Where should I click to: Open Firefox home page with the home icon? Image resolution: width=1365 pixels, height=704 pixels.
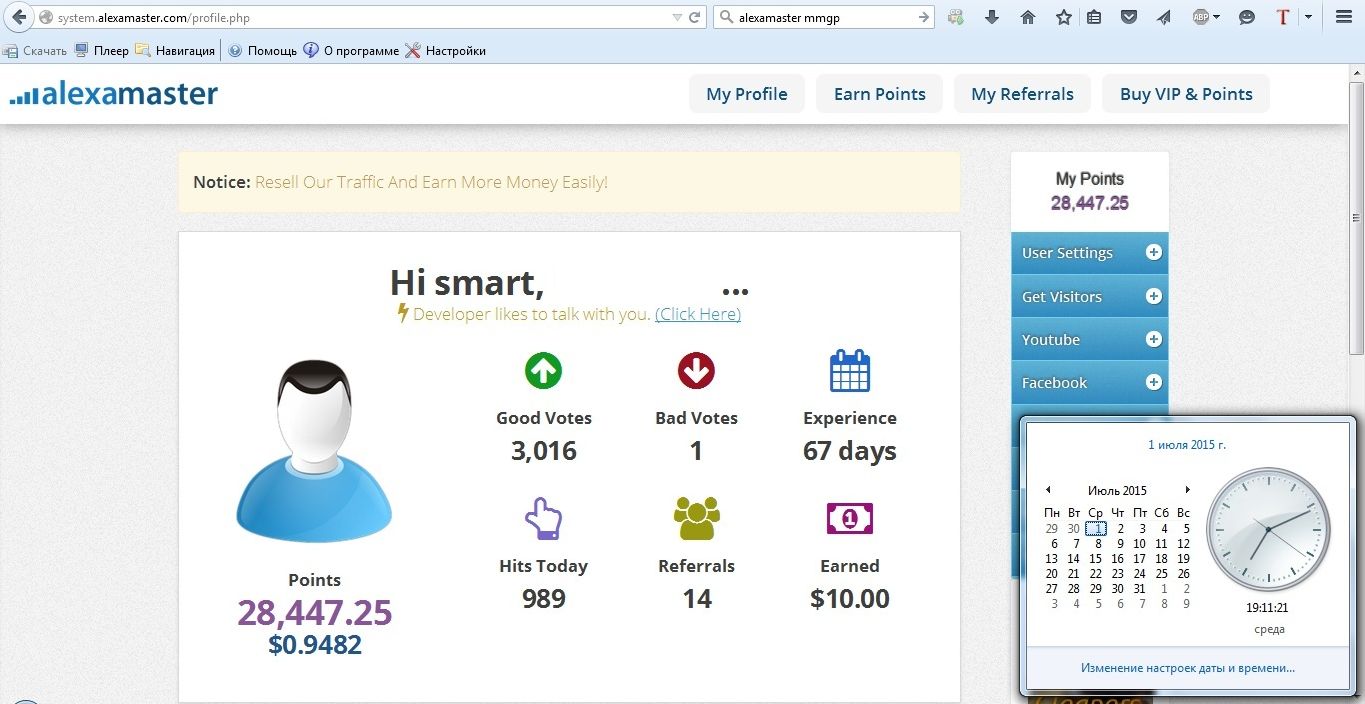pos(1028,17)
